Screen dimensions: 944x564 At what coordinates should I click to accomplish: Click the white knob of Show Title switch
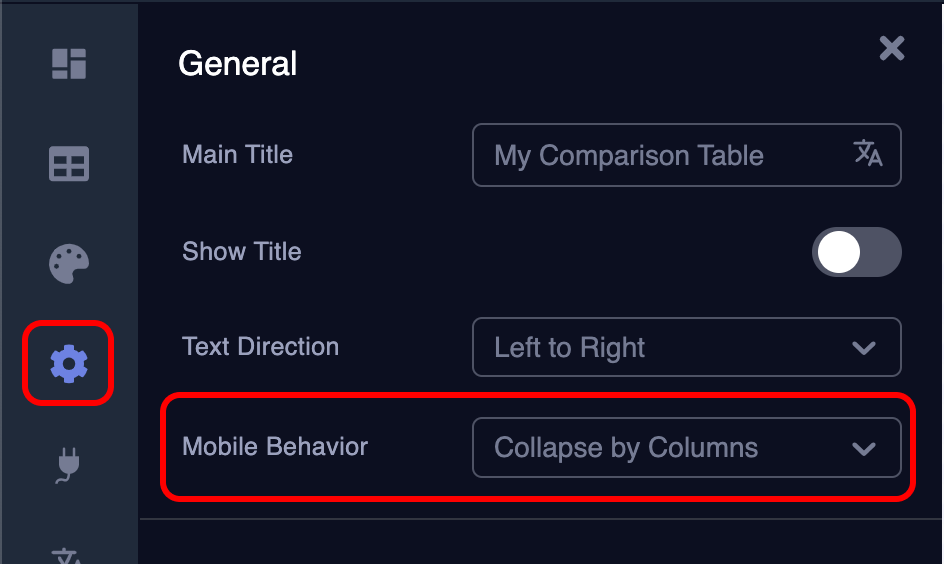pos(838,252)
